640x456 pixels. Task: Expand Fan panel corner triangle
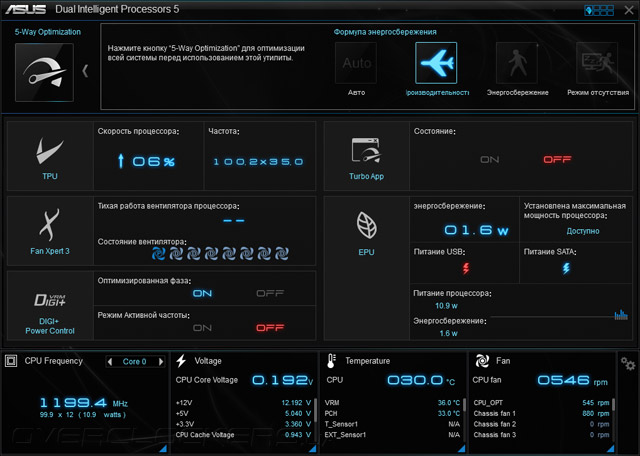coord(610,449)
